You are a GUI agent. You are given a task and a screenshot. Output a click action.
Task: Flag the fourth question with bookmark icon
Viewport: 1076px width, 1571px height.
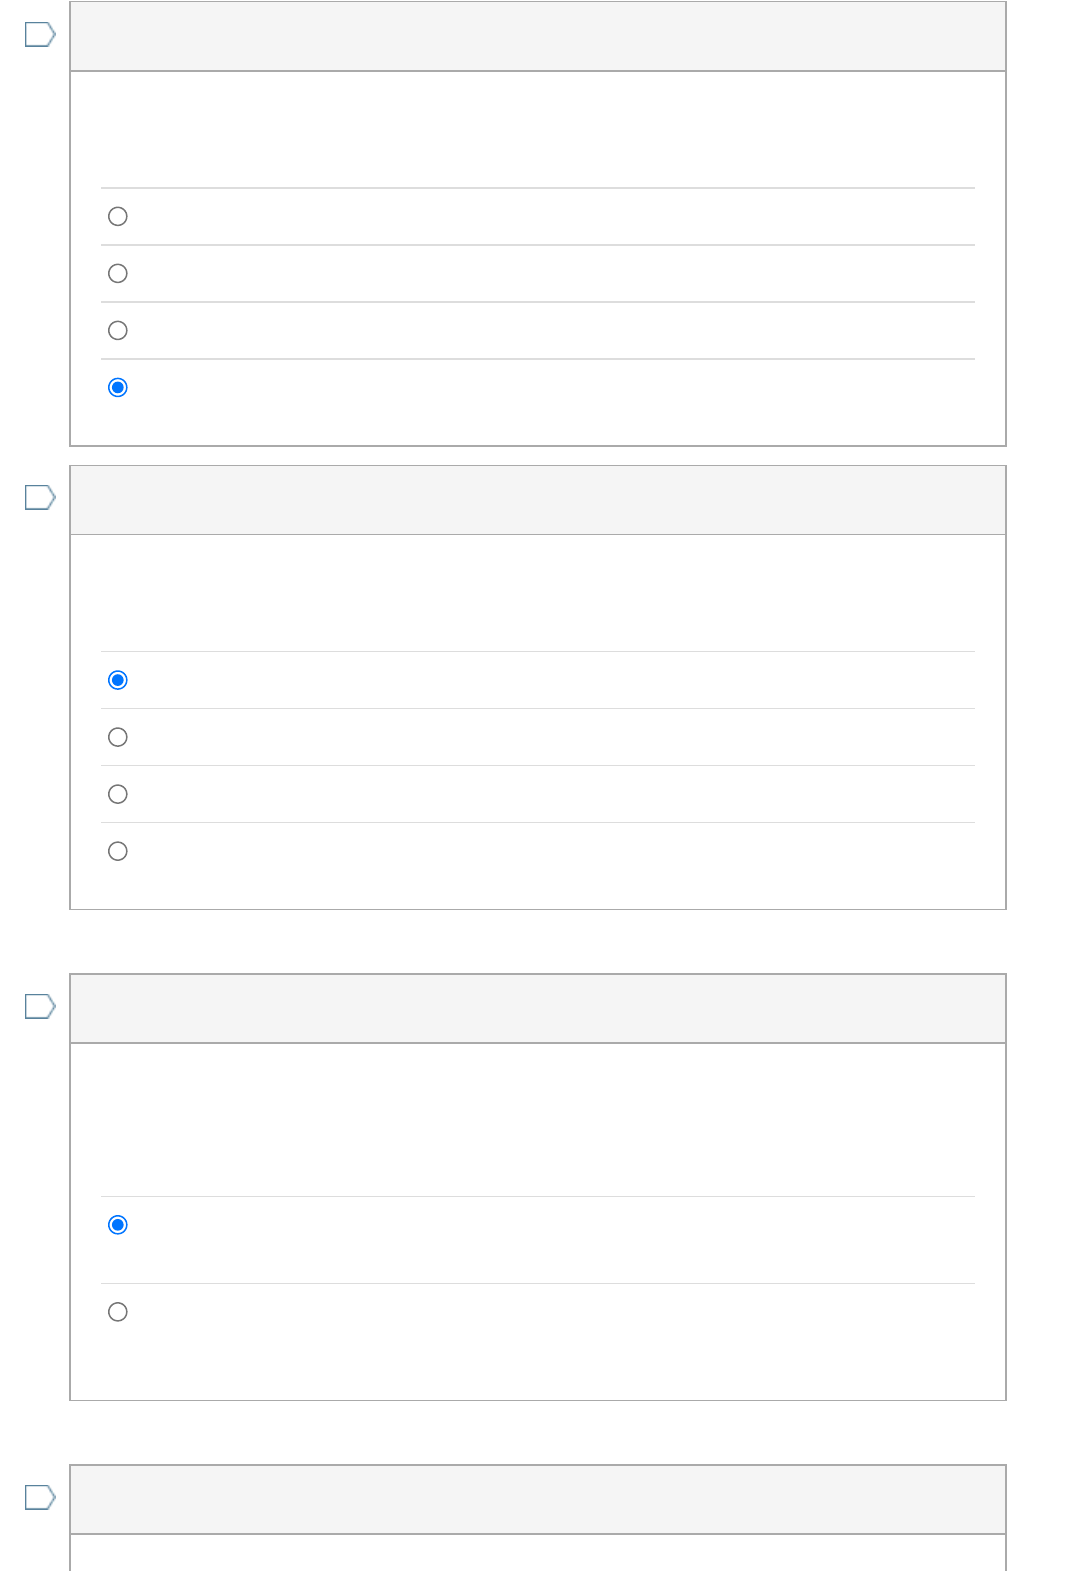click(x=40, y=1498)
